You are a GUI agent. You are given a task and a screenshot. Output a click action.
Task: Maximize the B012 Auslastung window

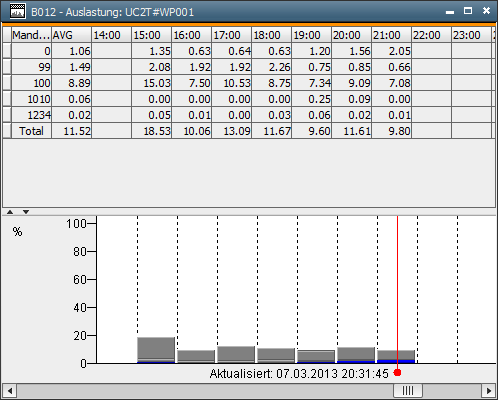468,11
